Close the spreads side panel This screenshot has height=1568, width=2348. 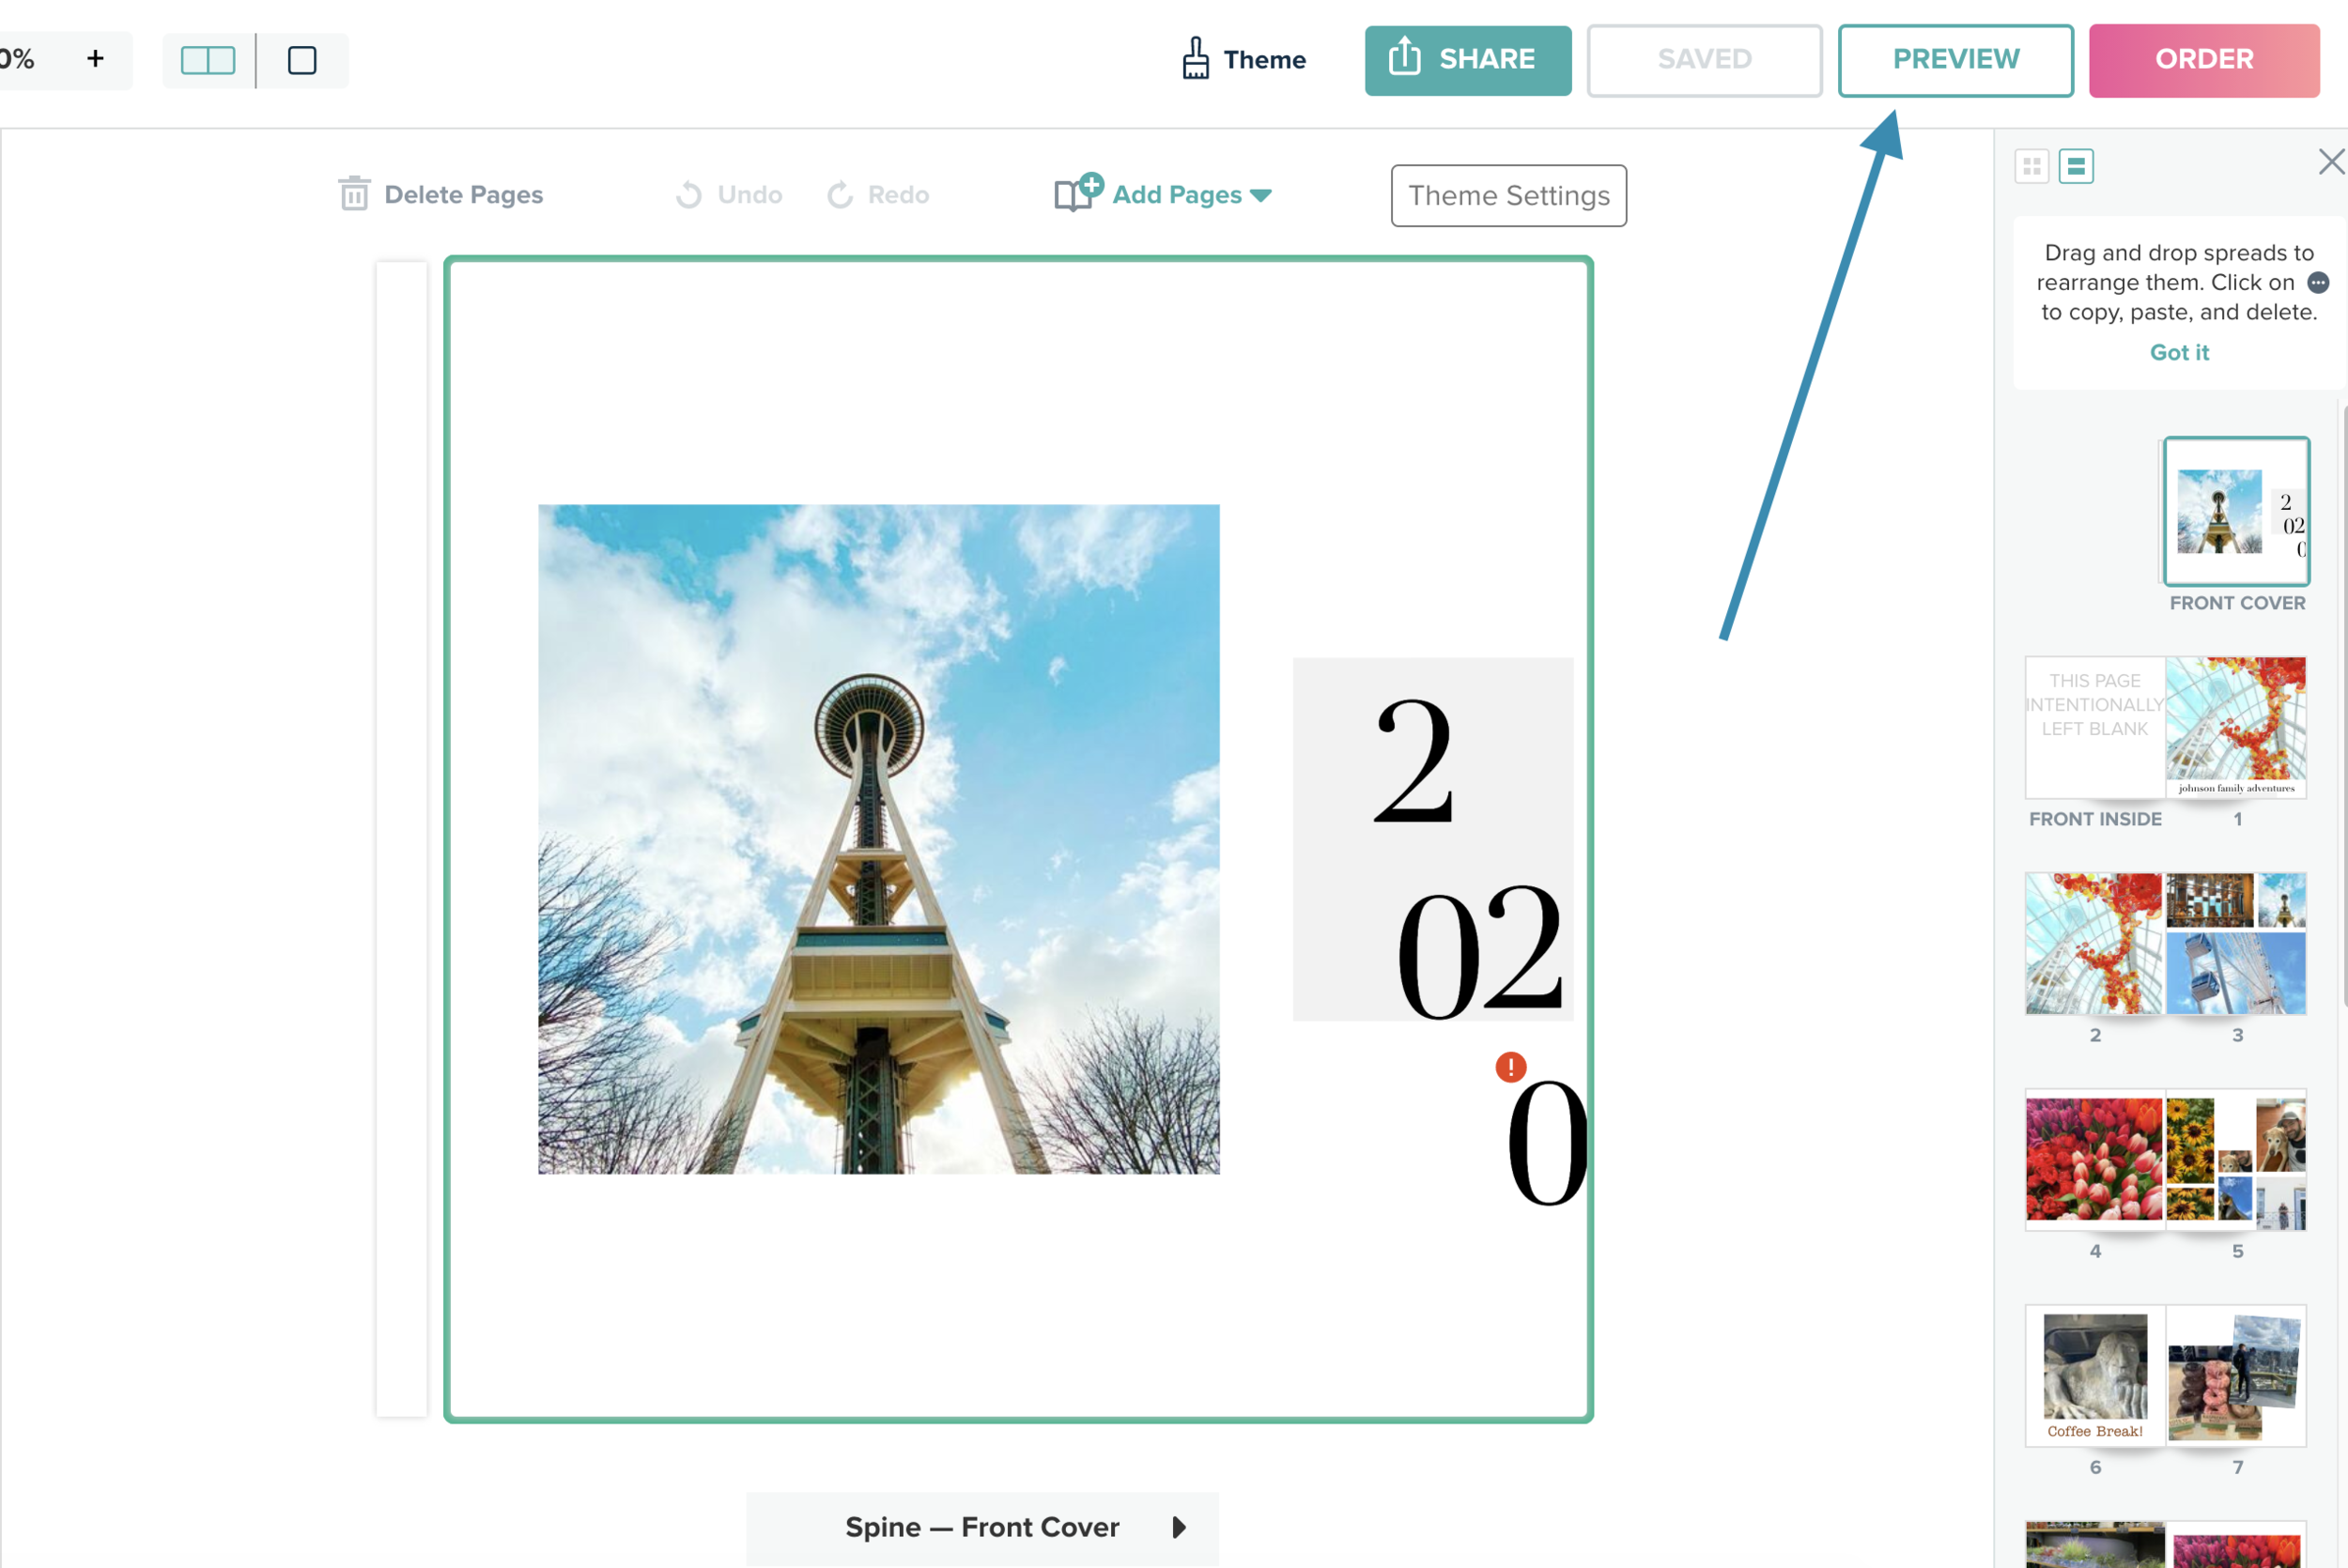click(2328, 161)
